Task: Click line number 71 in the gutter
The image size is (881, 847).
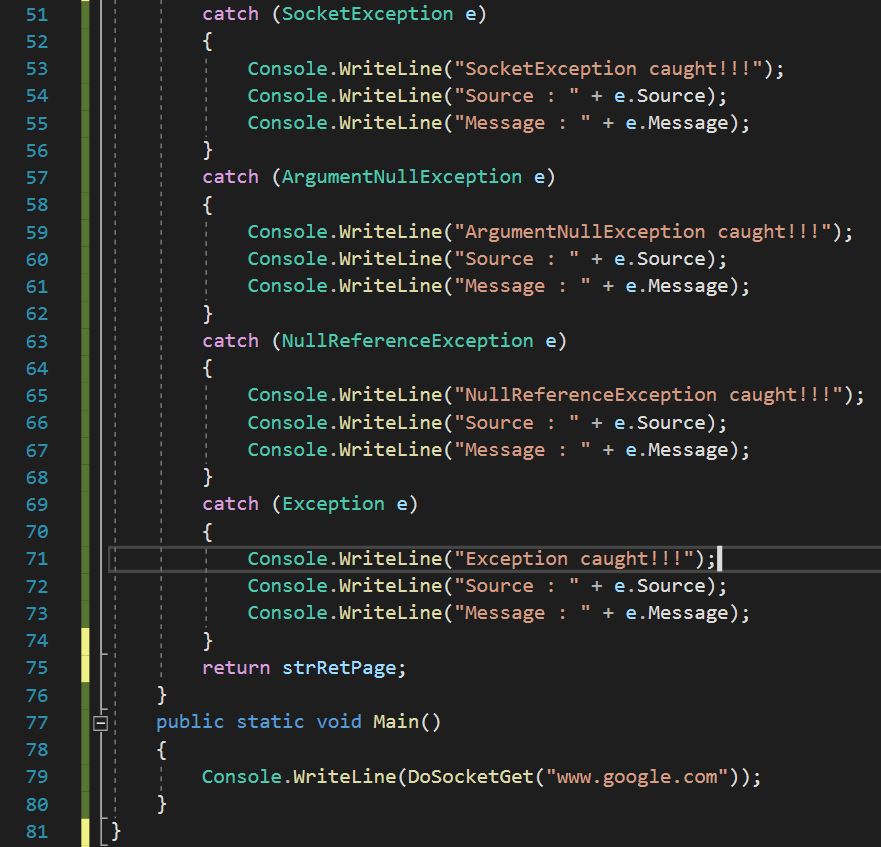Action: 36,559
